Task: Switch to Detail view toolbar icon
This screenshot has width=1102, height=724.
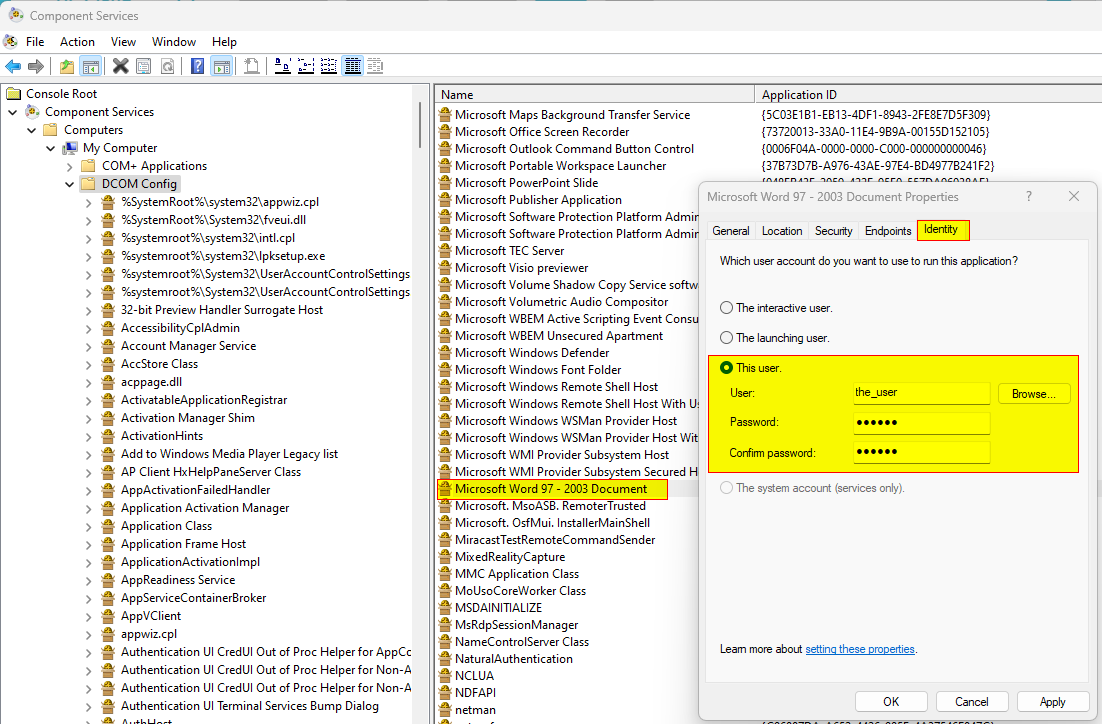Action: coord(352,66)
